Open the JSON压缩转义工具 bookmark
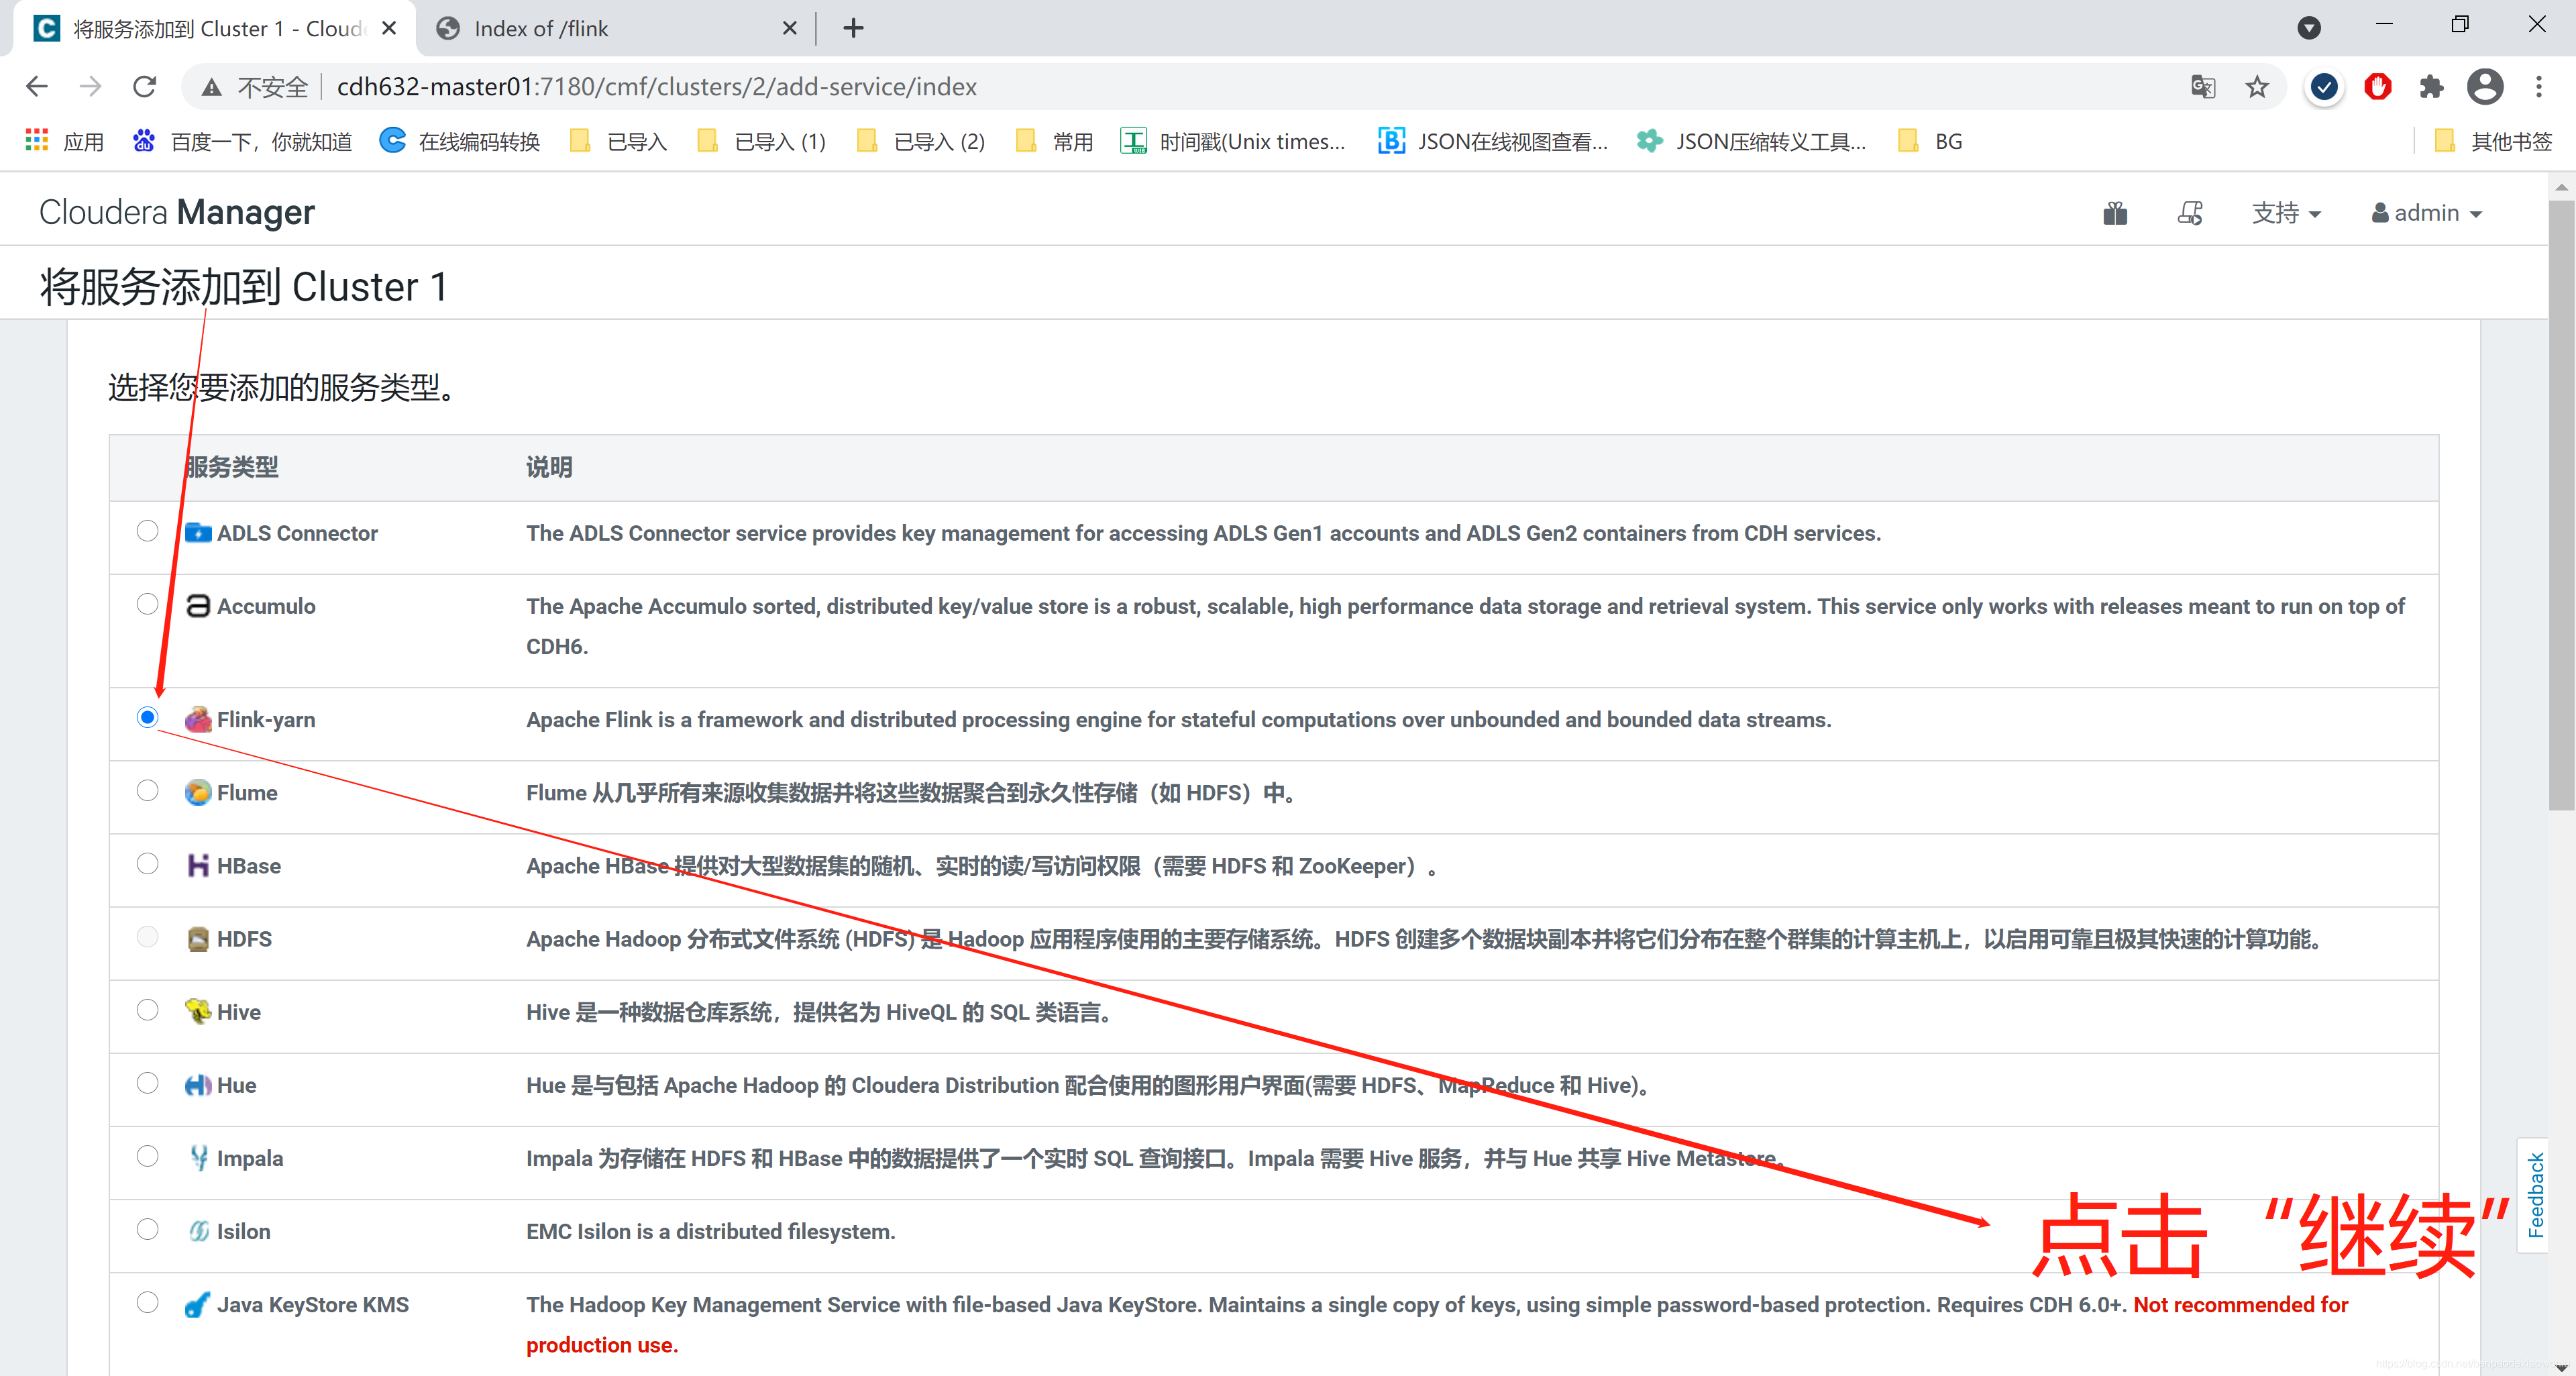 1751,141
